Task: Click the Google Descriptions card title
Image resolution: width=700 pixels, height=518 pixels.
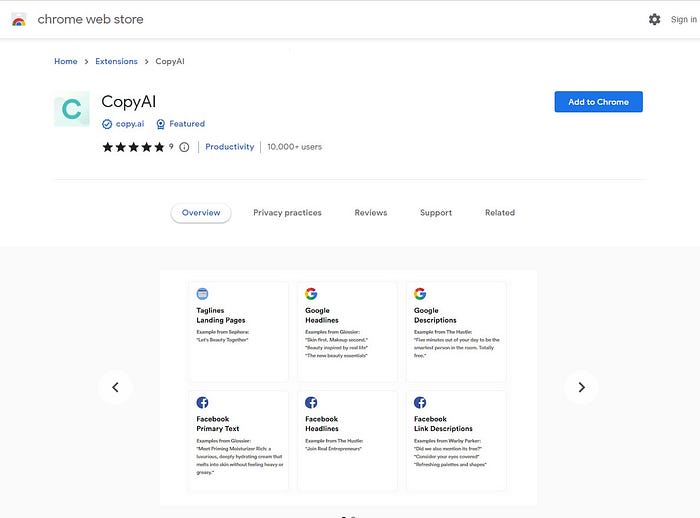Action: point(435,315)
